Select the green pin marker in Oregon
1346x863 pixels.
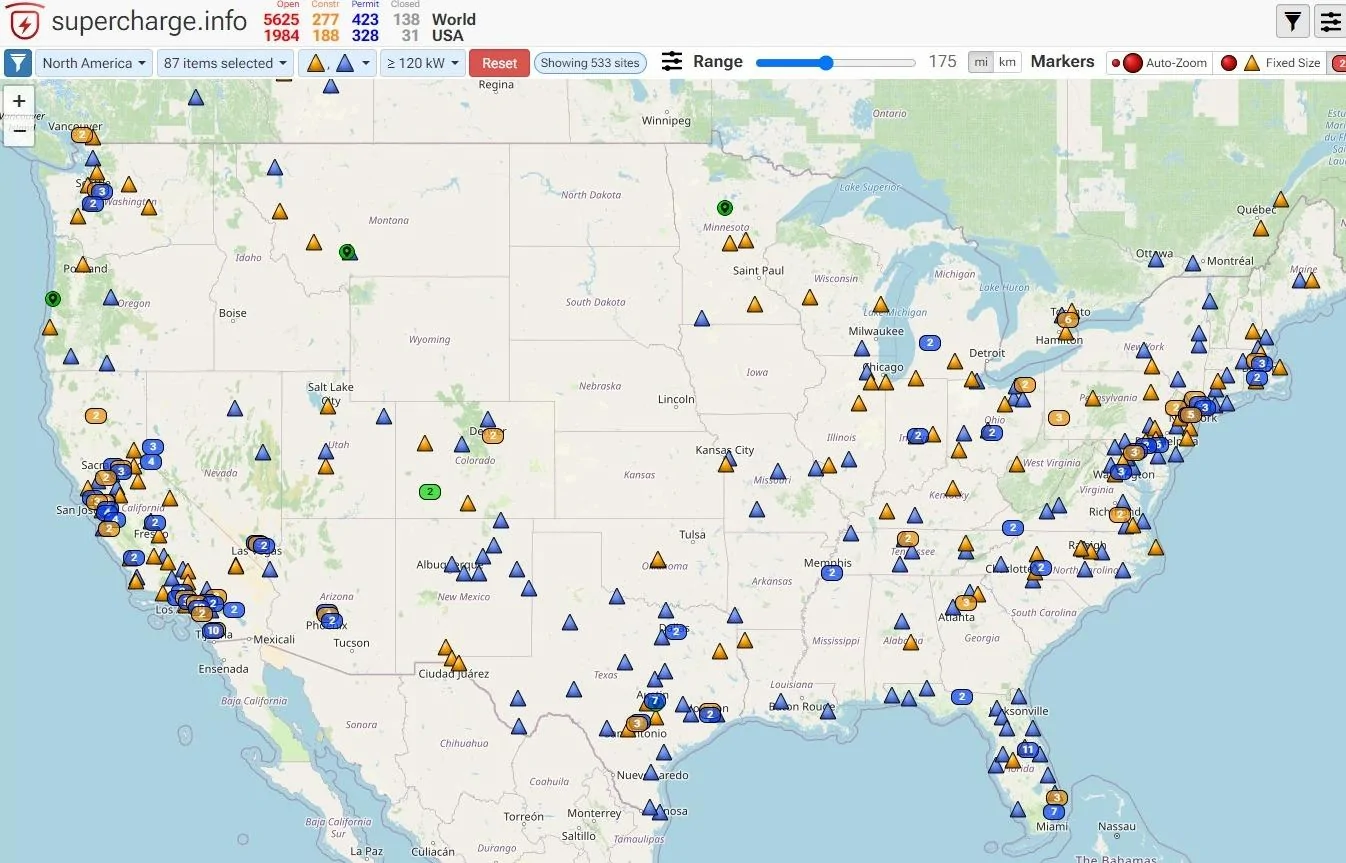53,299
